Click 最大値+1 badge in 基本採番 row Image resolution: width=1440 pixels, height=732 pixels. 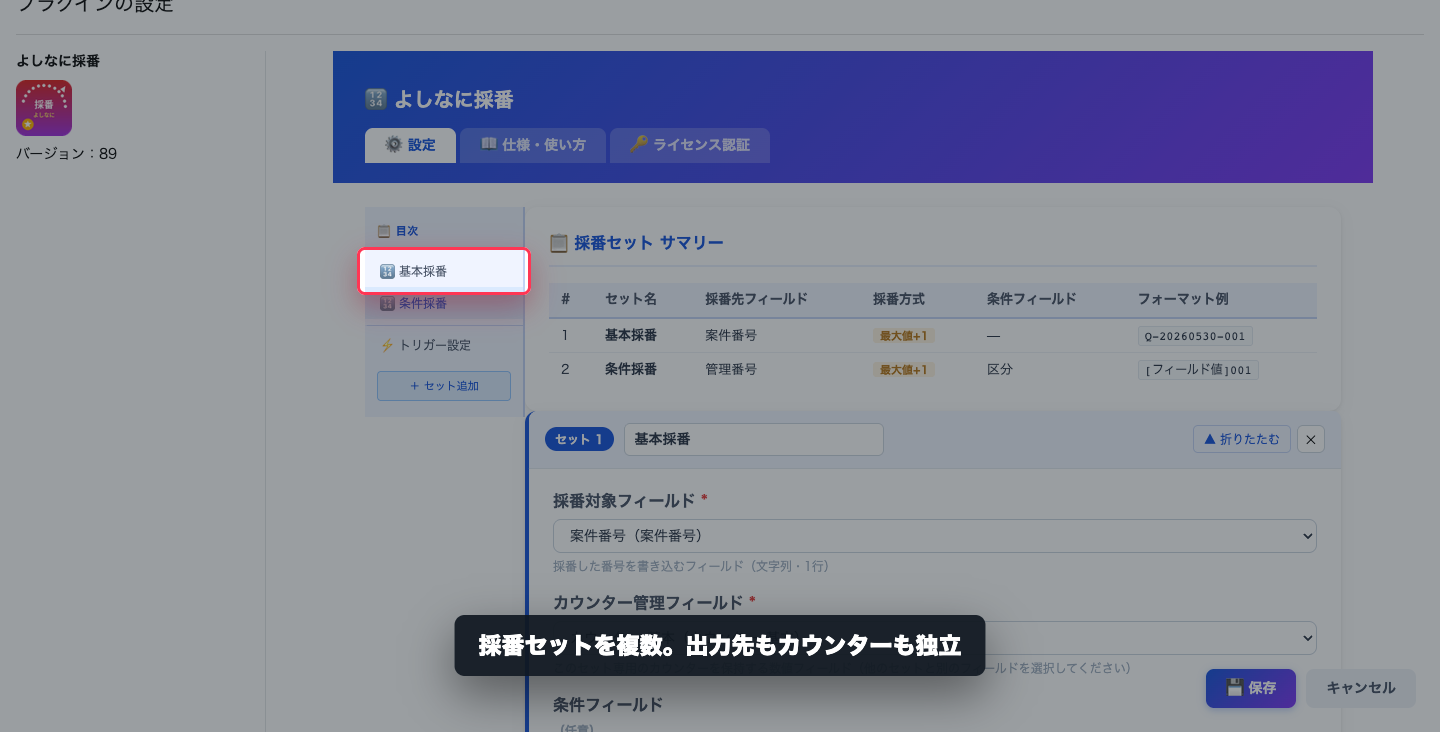tap(904, 336)
